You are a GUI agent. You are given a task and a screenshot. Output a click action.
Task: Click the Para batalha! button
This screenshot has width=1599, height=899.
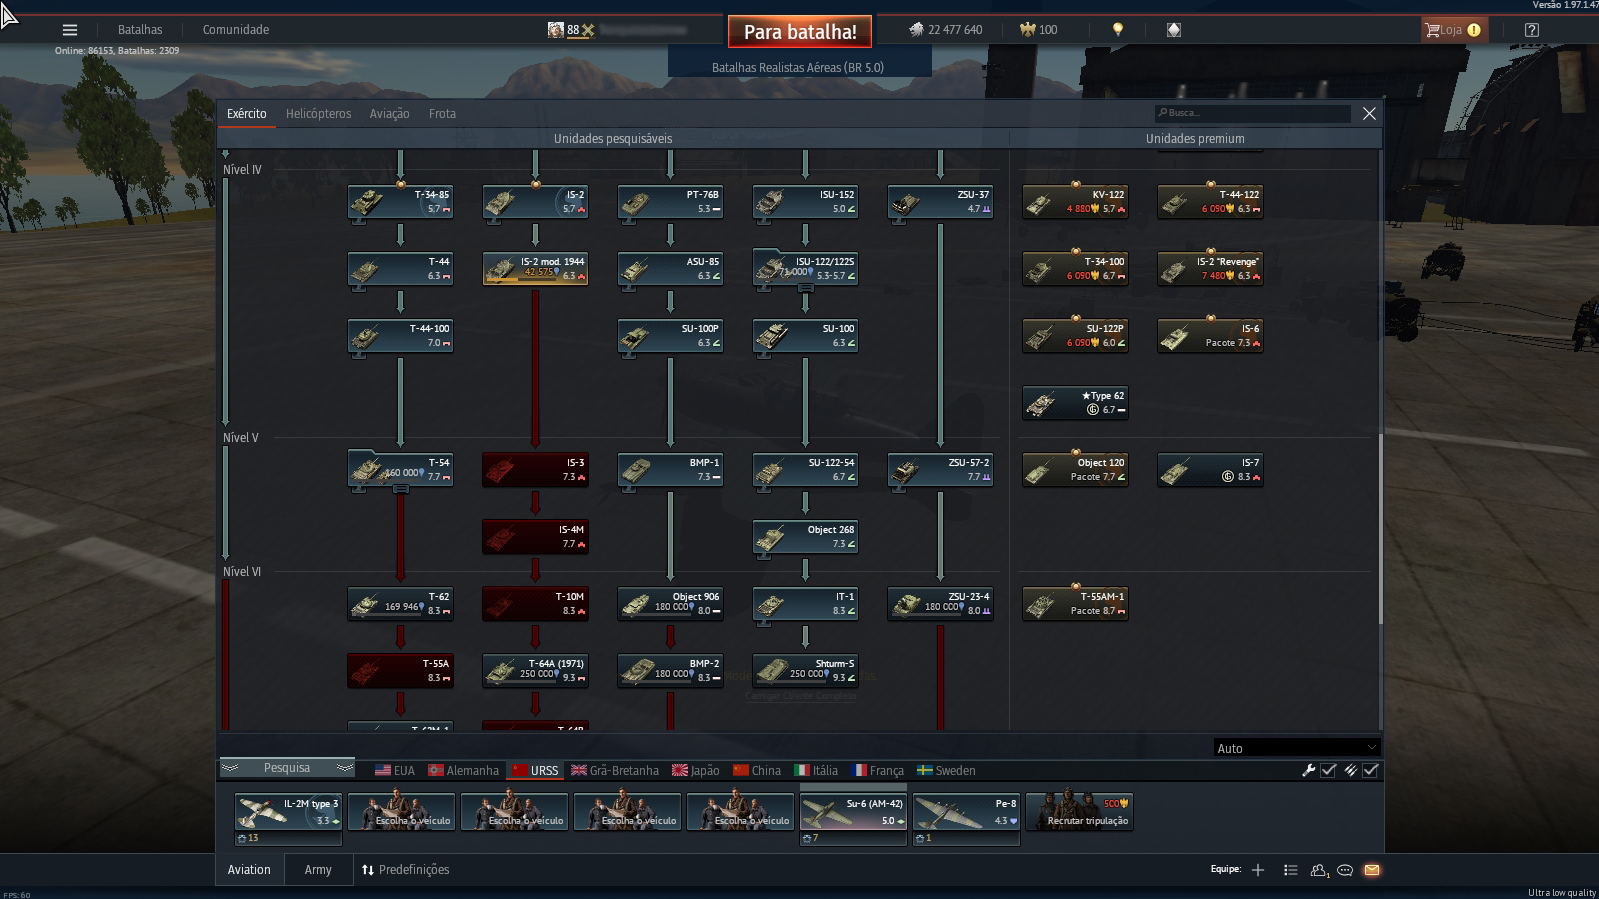(800, 31)
